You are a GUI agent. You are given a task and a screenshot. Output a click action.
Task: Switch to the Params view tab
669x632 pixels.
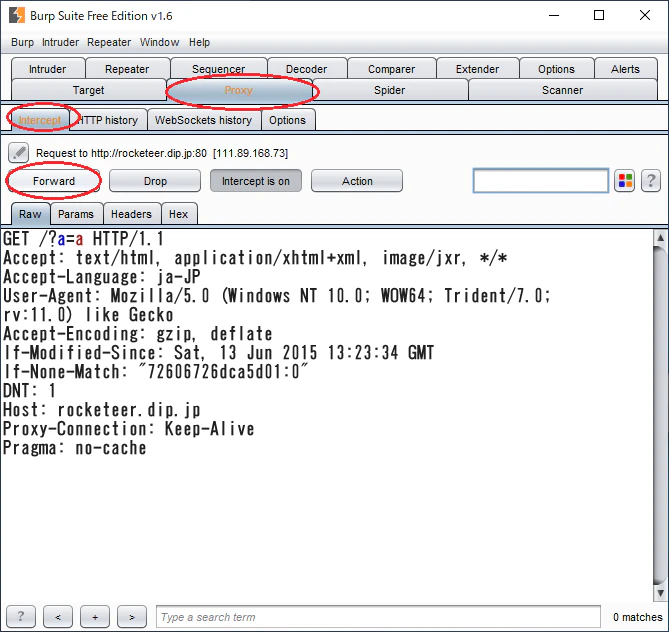[76, 214]
